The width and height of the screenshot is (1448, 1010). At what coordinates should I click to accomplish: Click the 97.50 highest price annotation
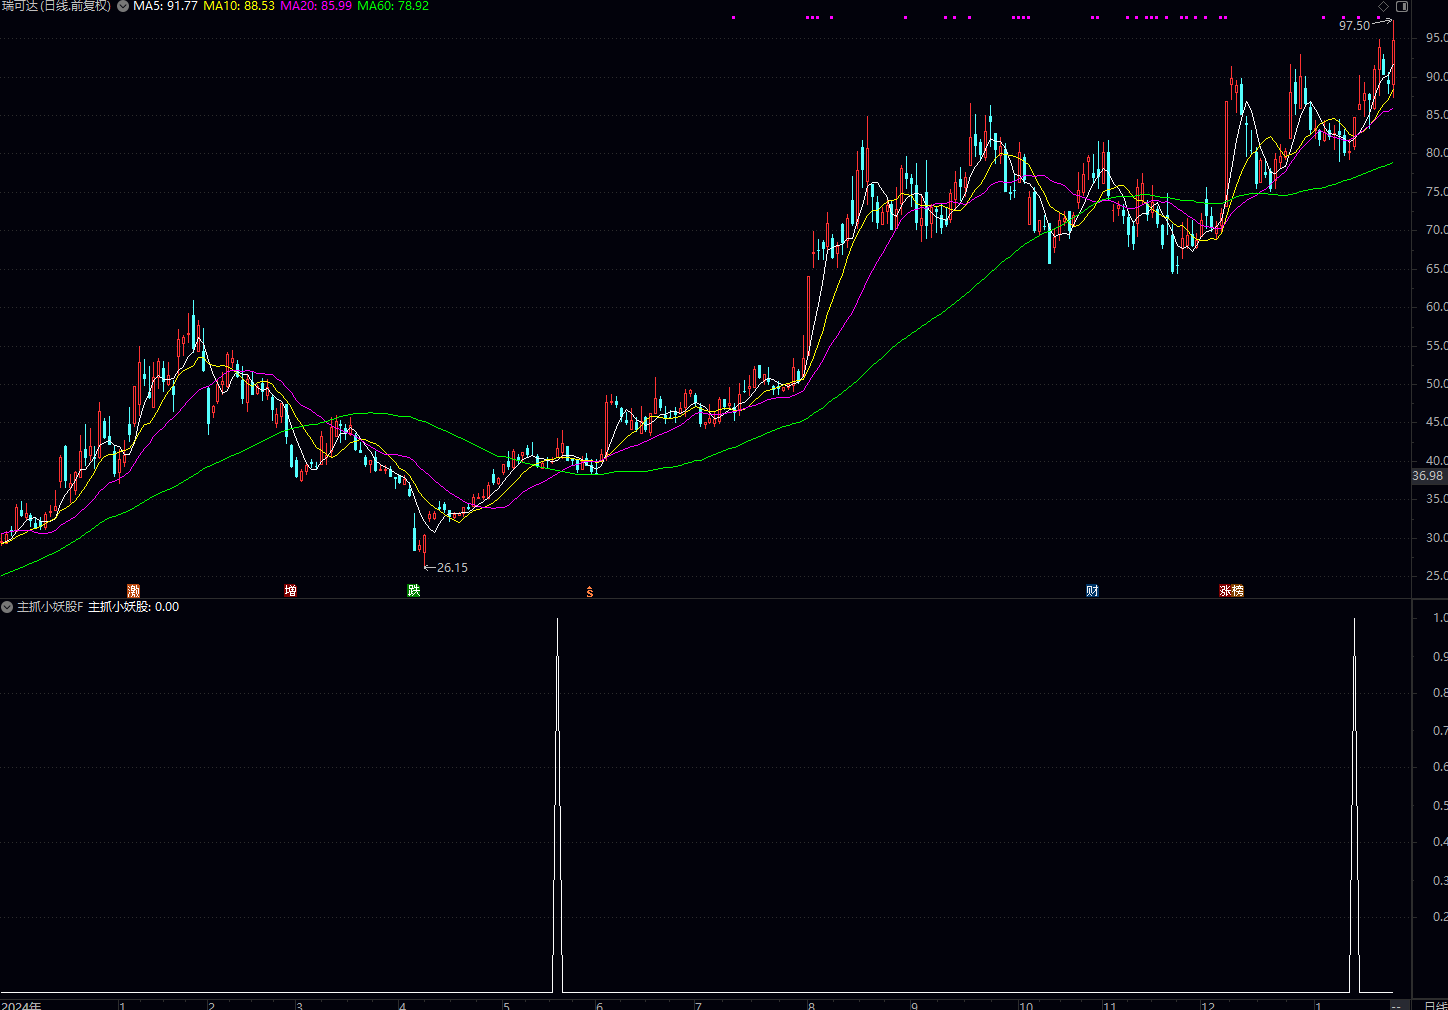1354,26
